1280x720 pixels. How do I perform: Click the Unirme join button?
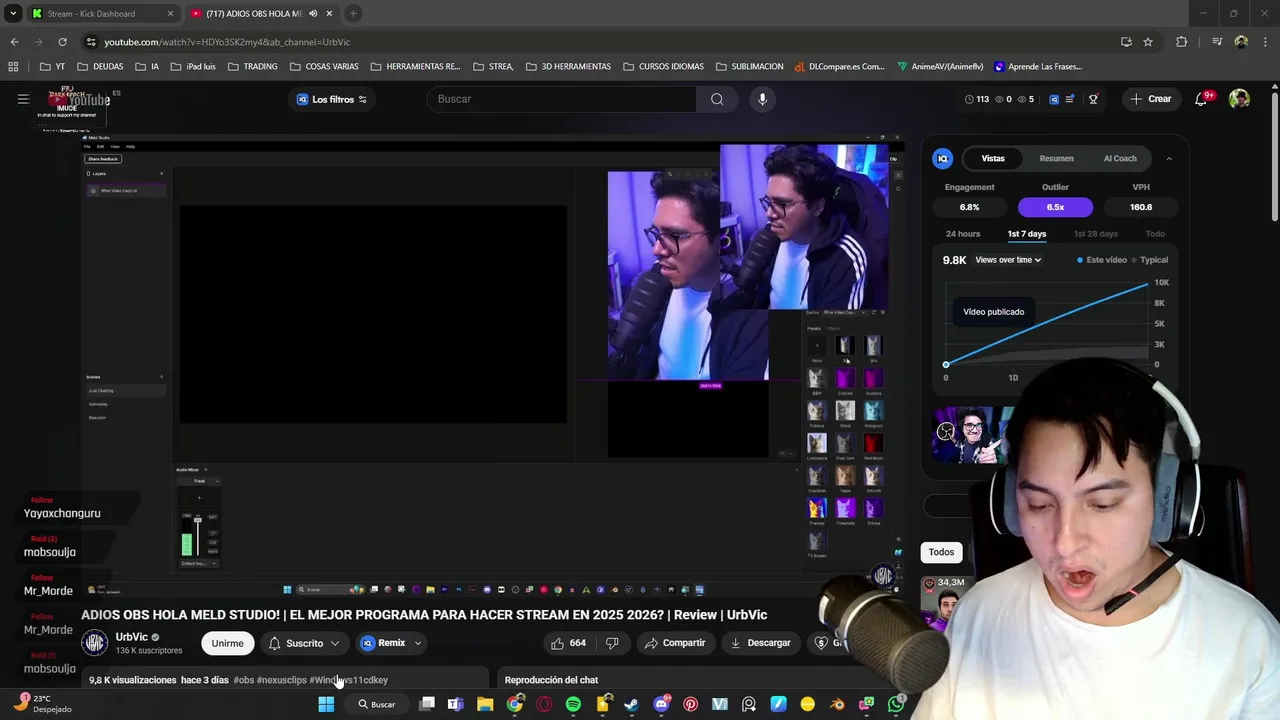coord(227,643)
